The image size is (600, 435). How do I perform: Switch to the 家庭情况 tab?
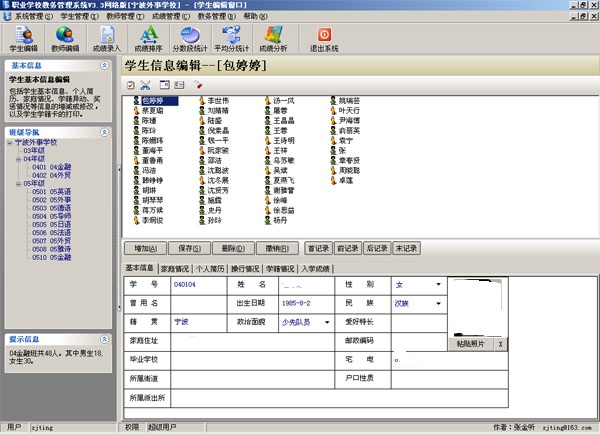(x=175, y=269)
